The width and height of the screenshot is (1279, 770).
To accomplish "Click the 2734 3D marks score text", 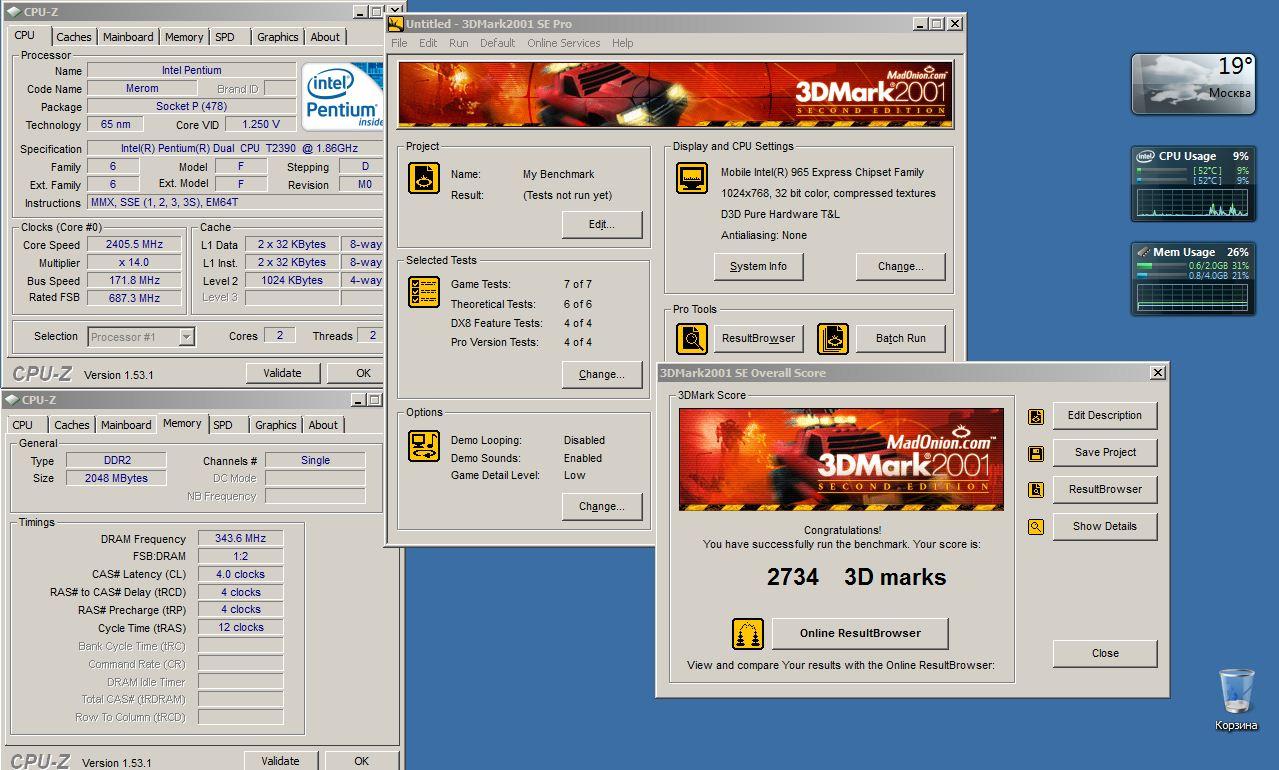I will [x=856, y=577].
